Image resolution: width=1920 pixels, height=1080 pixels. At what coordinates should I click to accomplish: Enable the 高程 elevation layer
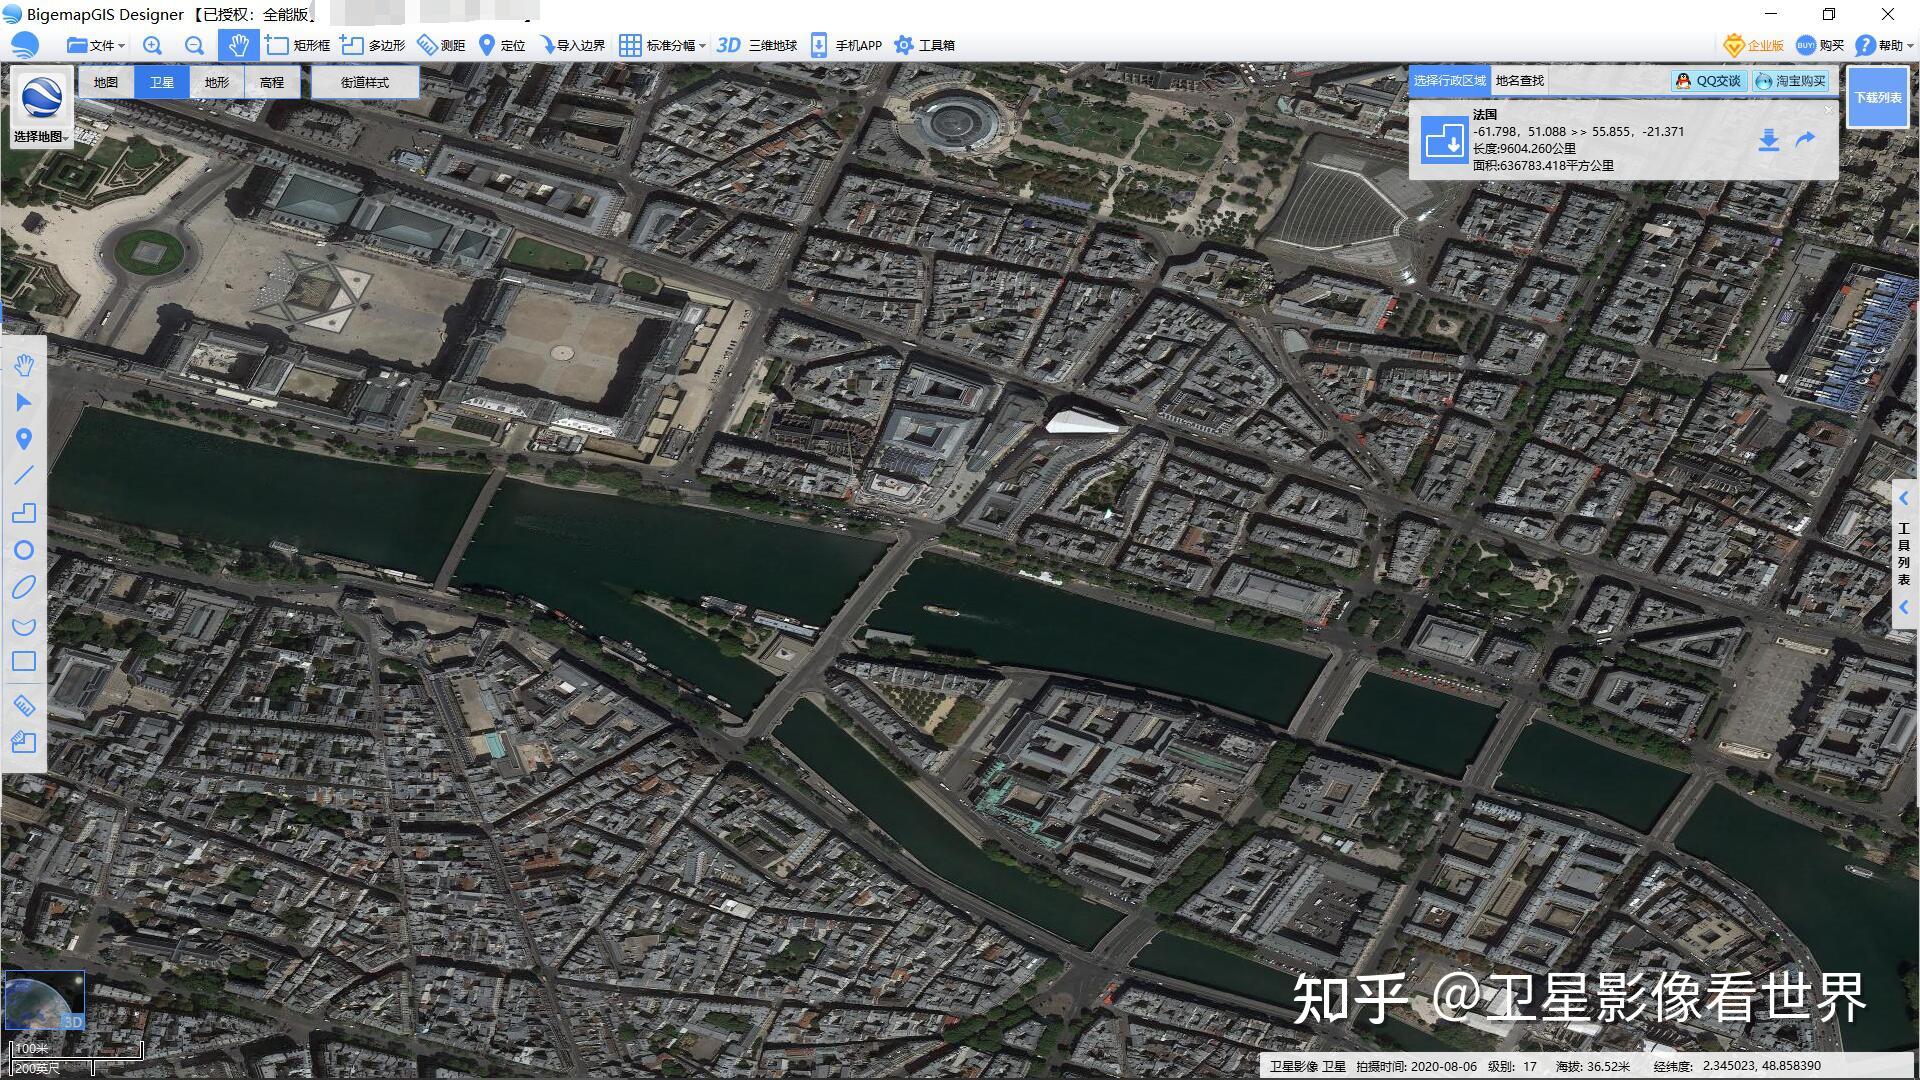(272, 82)
